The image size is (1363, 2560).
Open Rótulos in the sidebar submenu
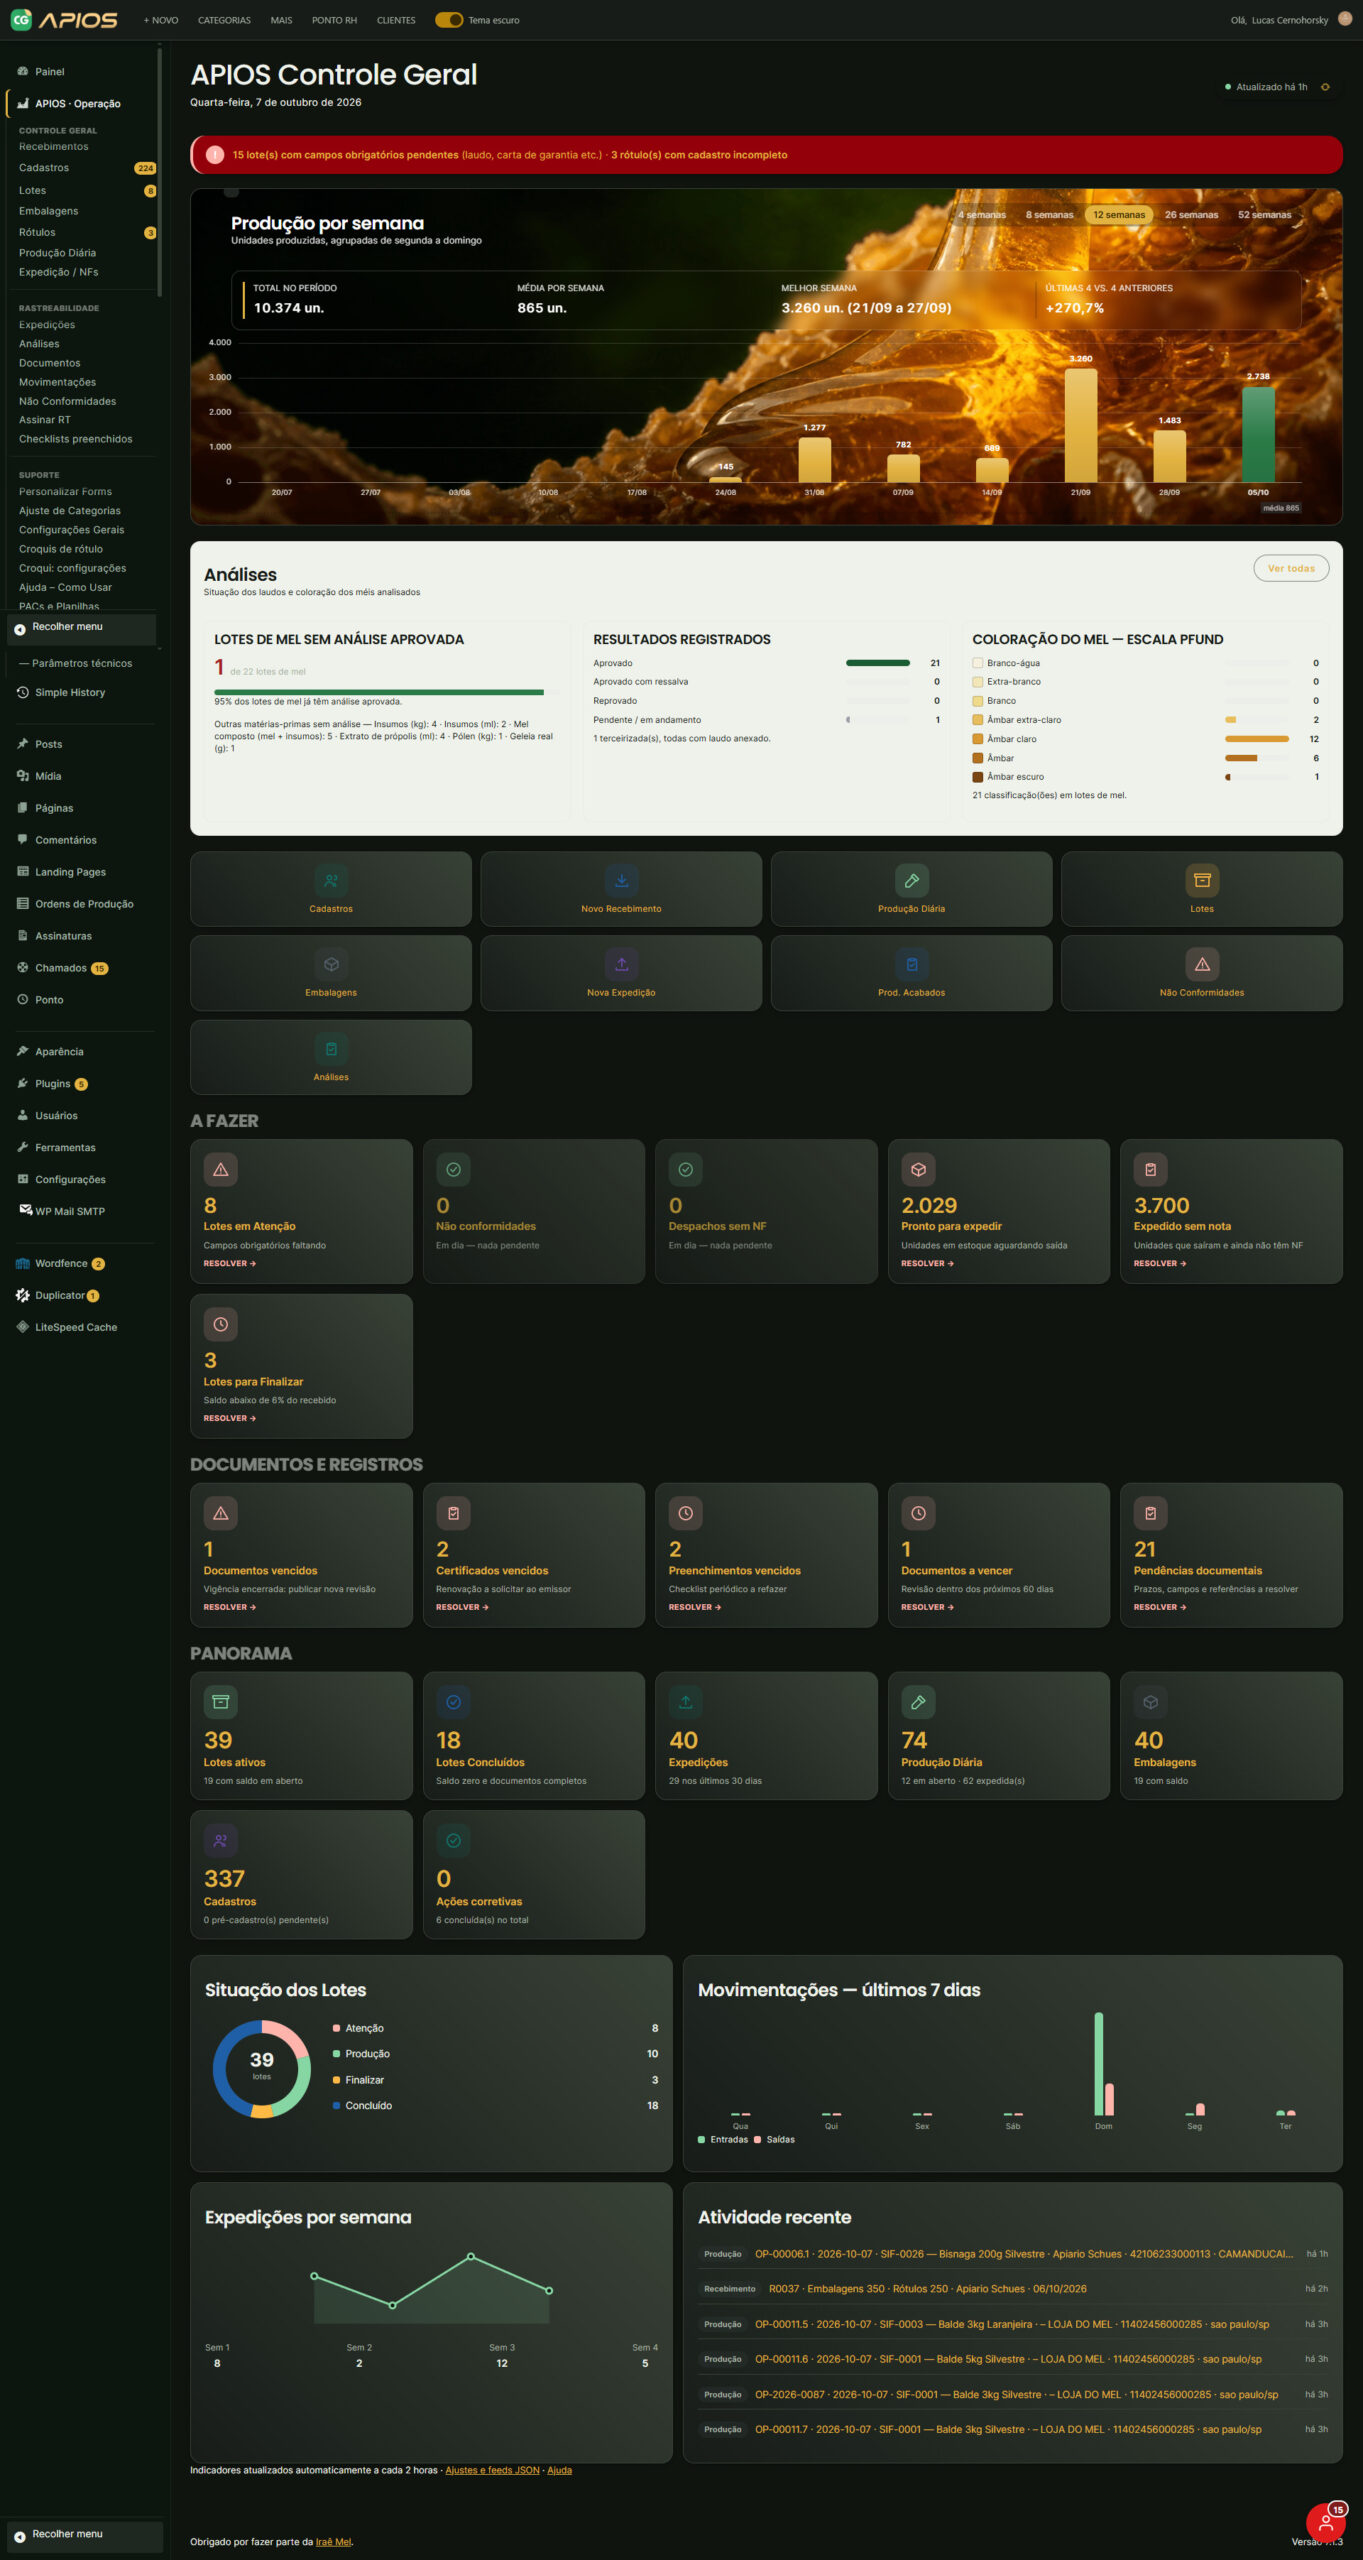point(37,232)
